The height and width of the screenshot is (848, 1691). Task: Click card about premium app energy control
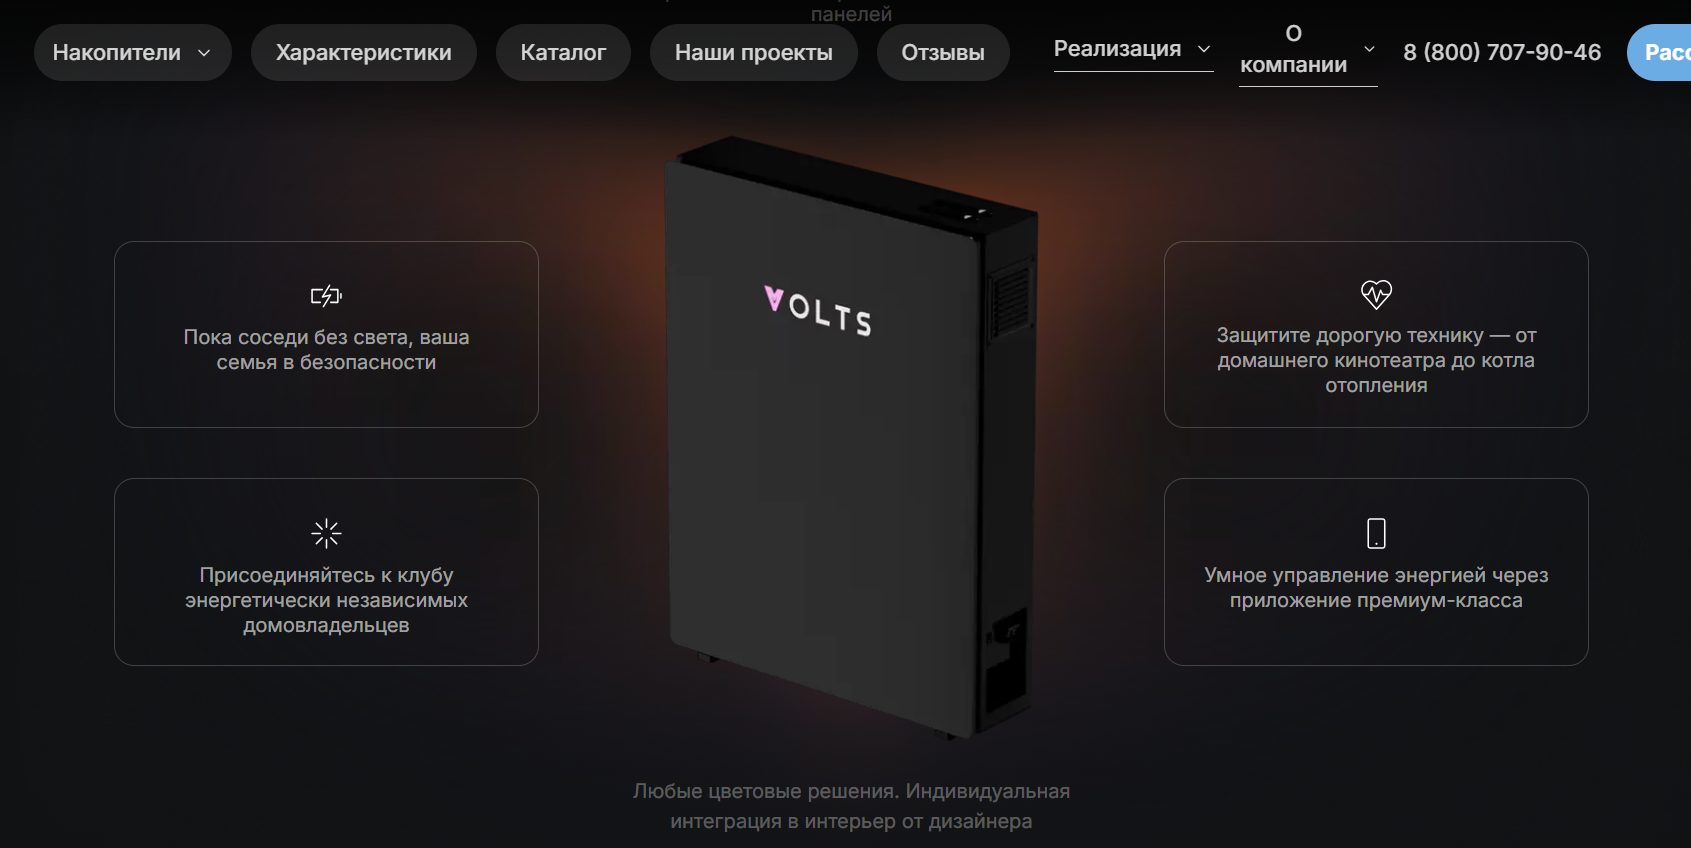click(1376, 572)
